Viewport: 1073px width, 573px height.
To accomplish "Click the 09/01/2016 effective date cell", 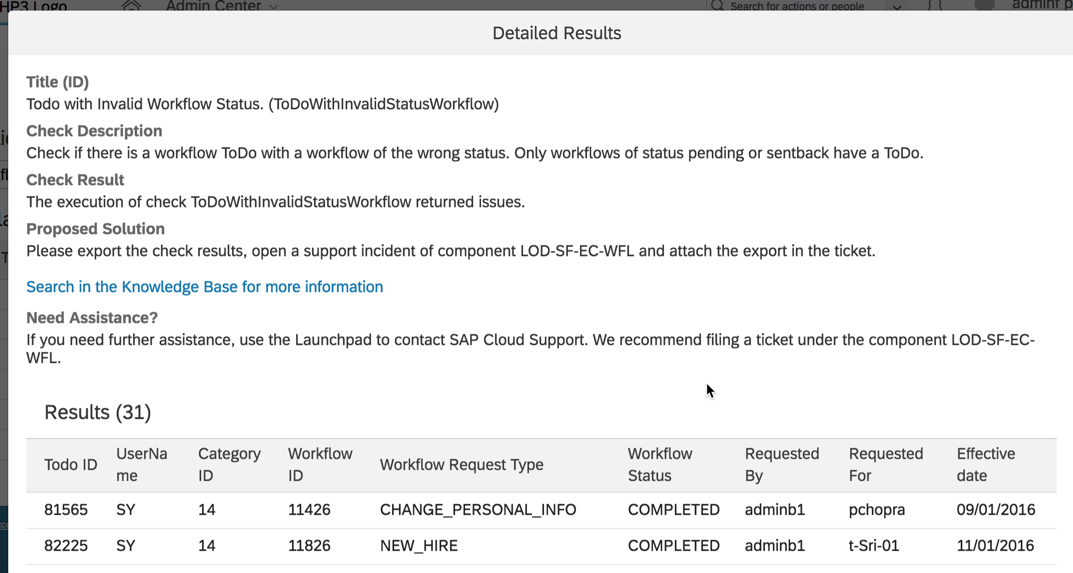I will click(x=996, y=510).
